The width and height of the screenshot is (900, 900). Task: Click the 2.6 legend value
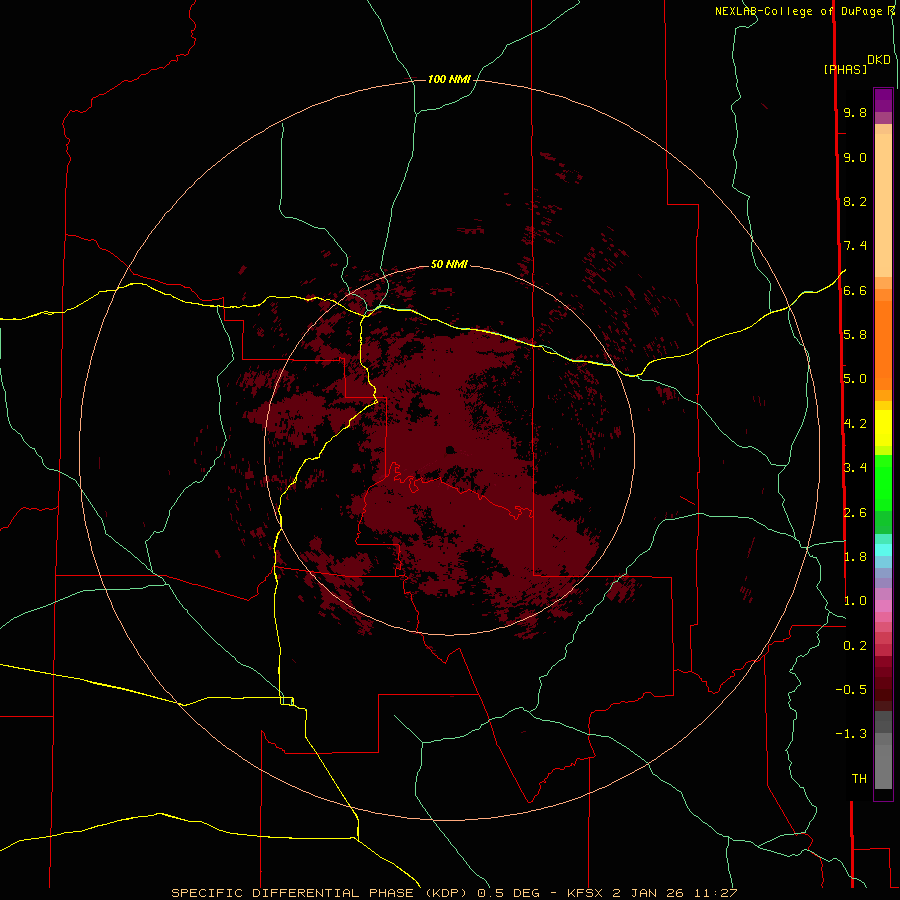click(855, 513)
